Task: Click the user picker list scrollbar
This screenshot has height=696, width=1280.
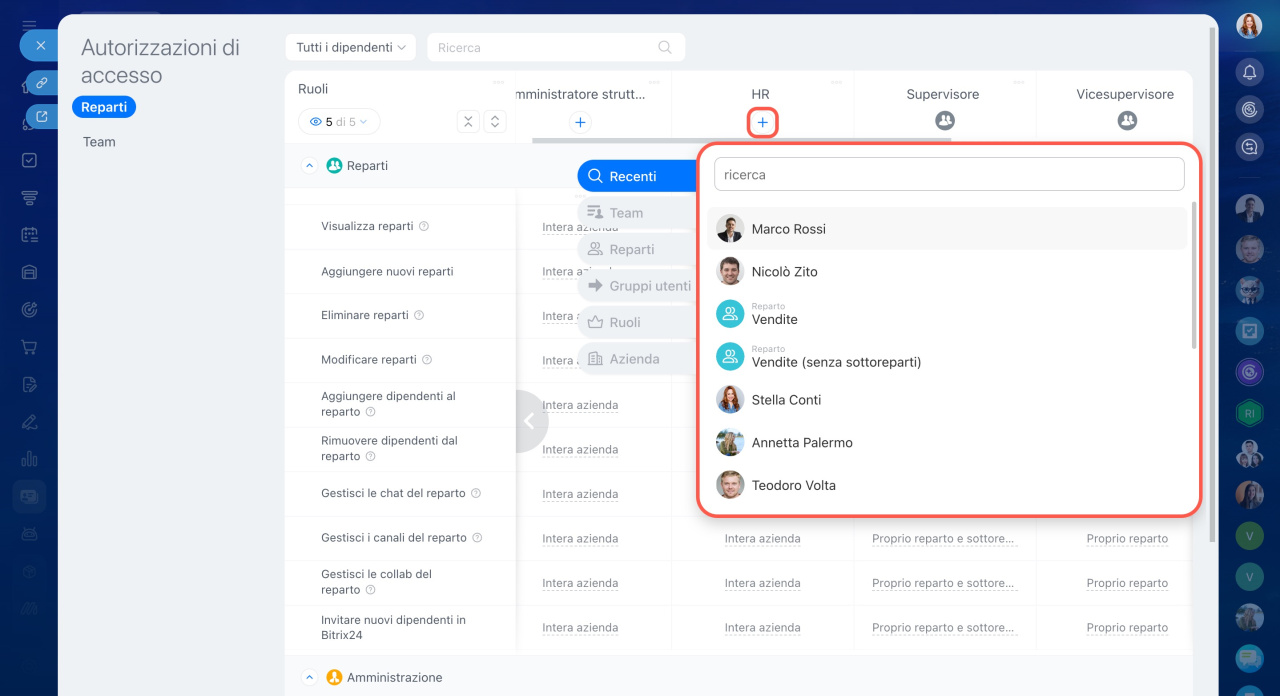Action: (1194, 277)
